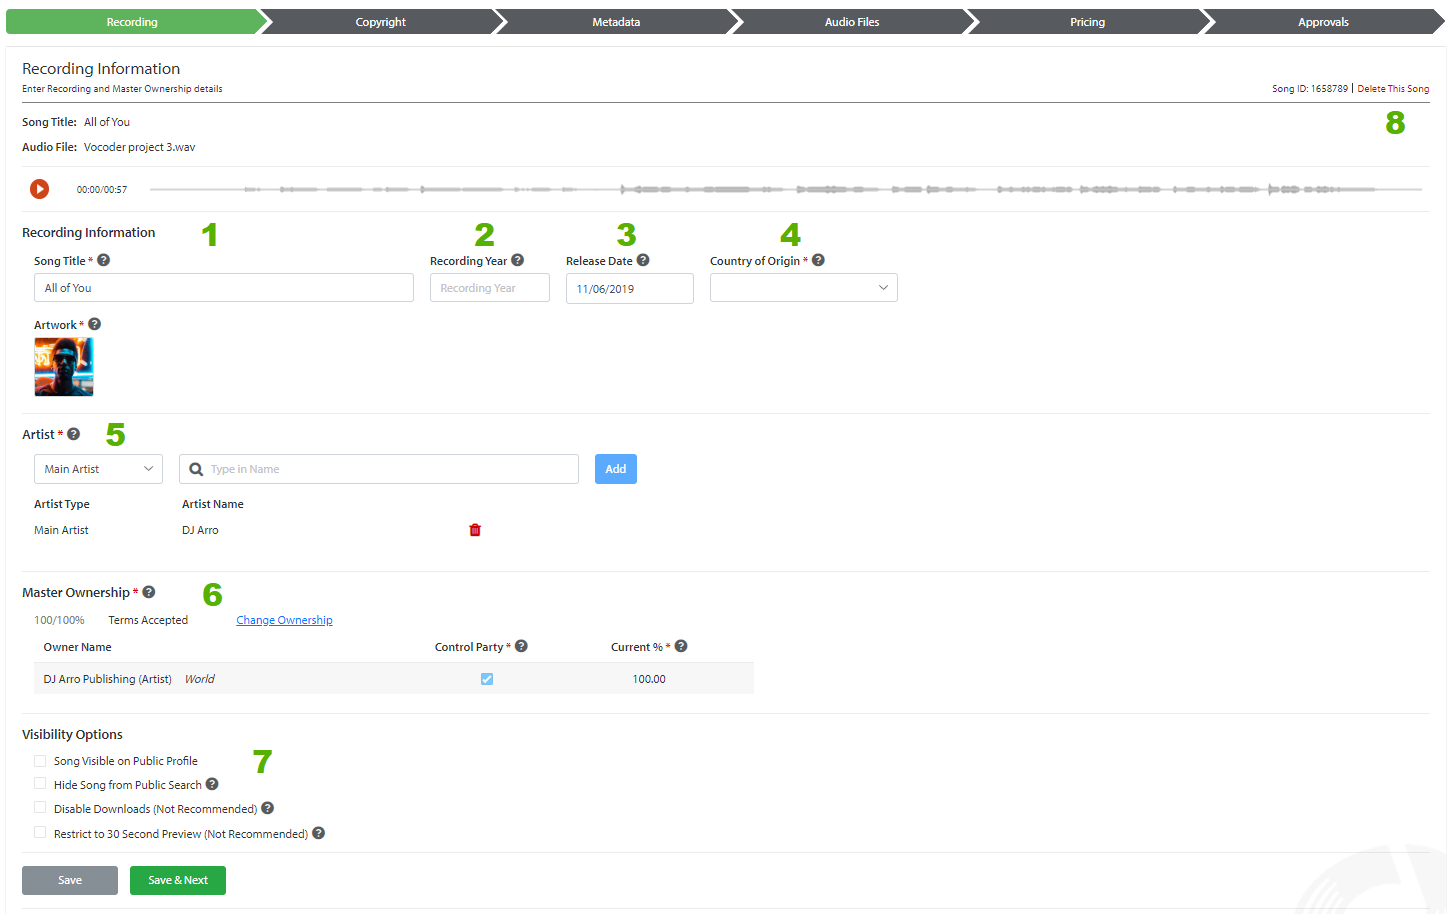Open help icon beside Master Ownership heading
This screenshot has height=914, width=1456.
148,592
